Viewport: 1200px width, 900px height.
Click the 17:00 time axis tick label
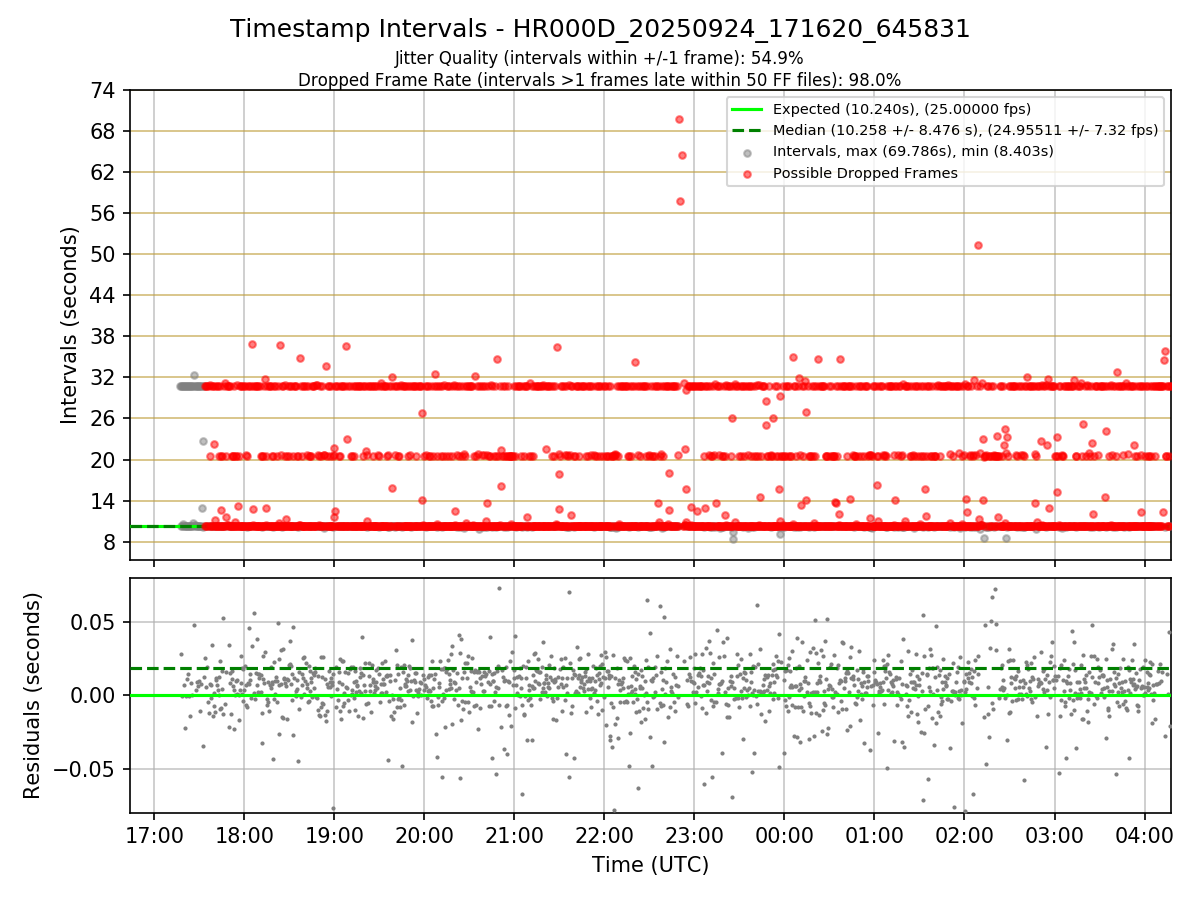tap(154, 836)
